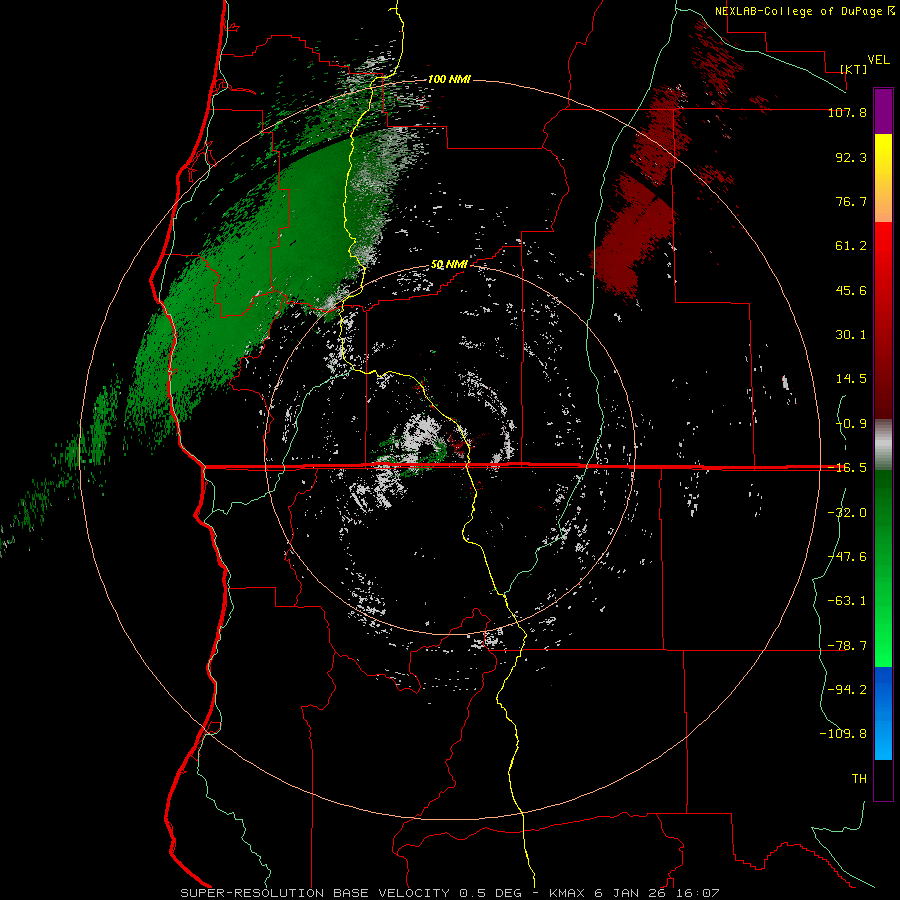The width and height of the screenshot is (900, 900).
Task: Click the 92.3 legend value
Action: (x=851, y=157)
